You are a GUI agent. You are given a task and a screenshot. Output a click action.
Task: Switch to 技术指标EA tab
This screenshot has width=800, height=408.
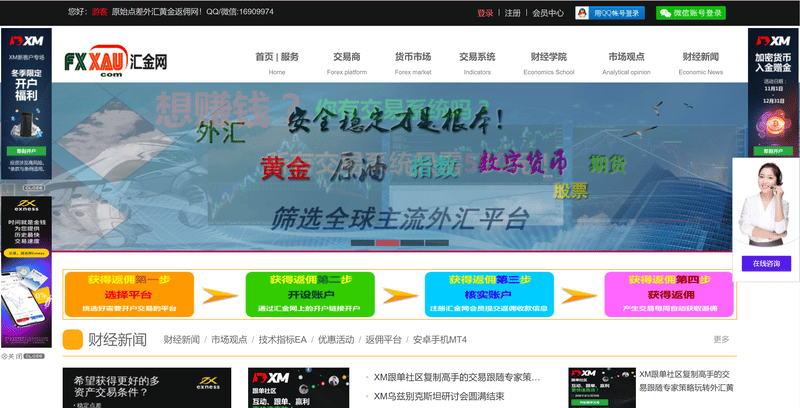pyautogui.click(x=283, y=340)
